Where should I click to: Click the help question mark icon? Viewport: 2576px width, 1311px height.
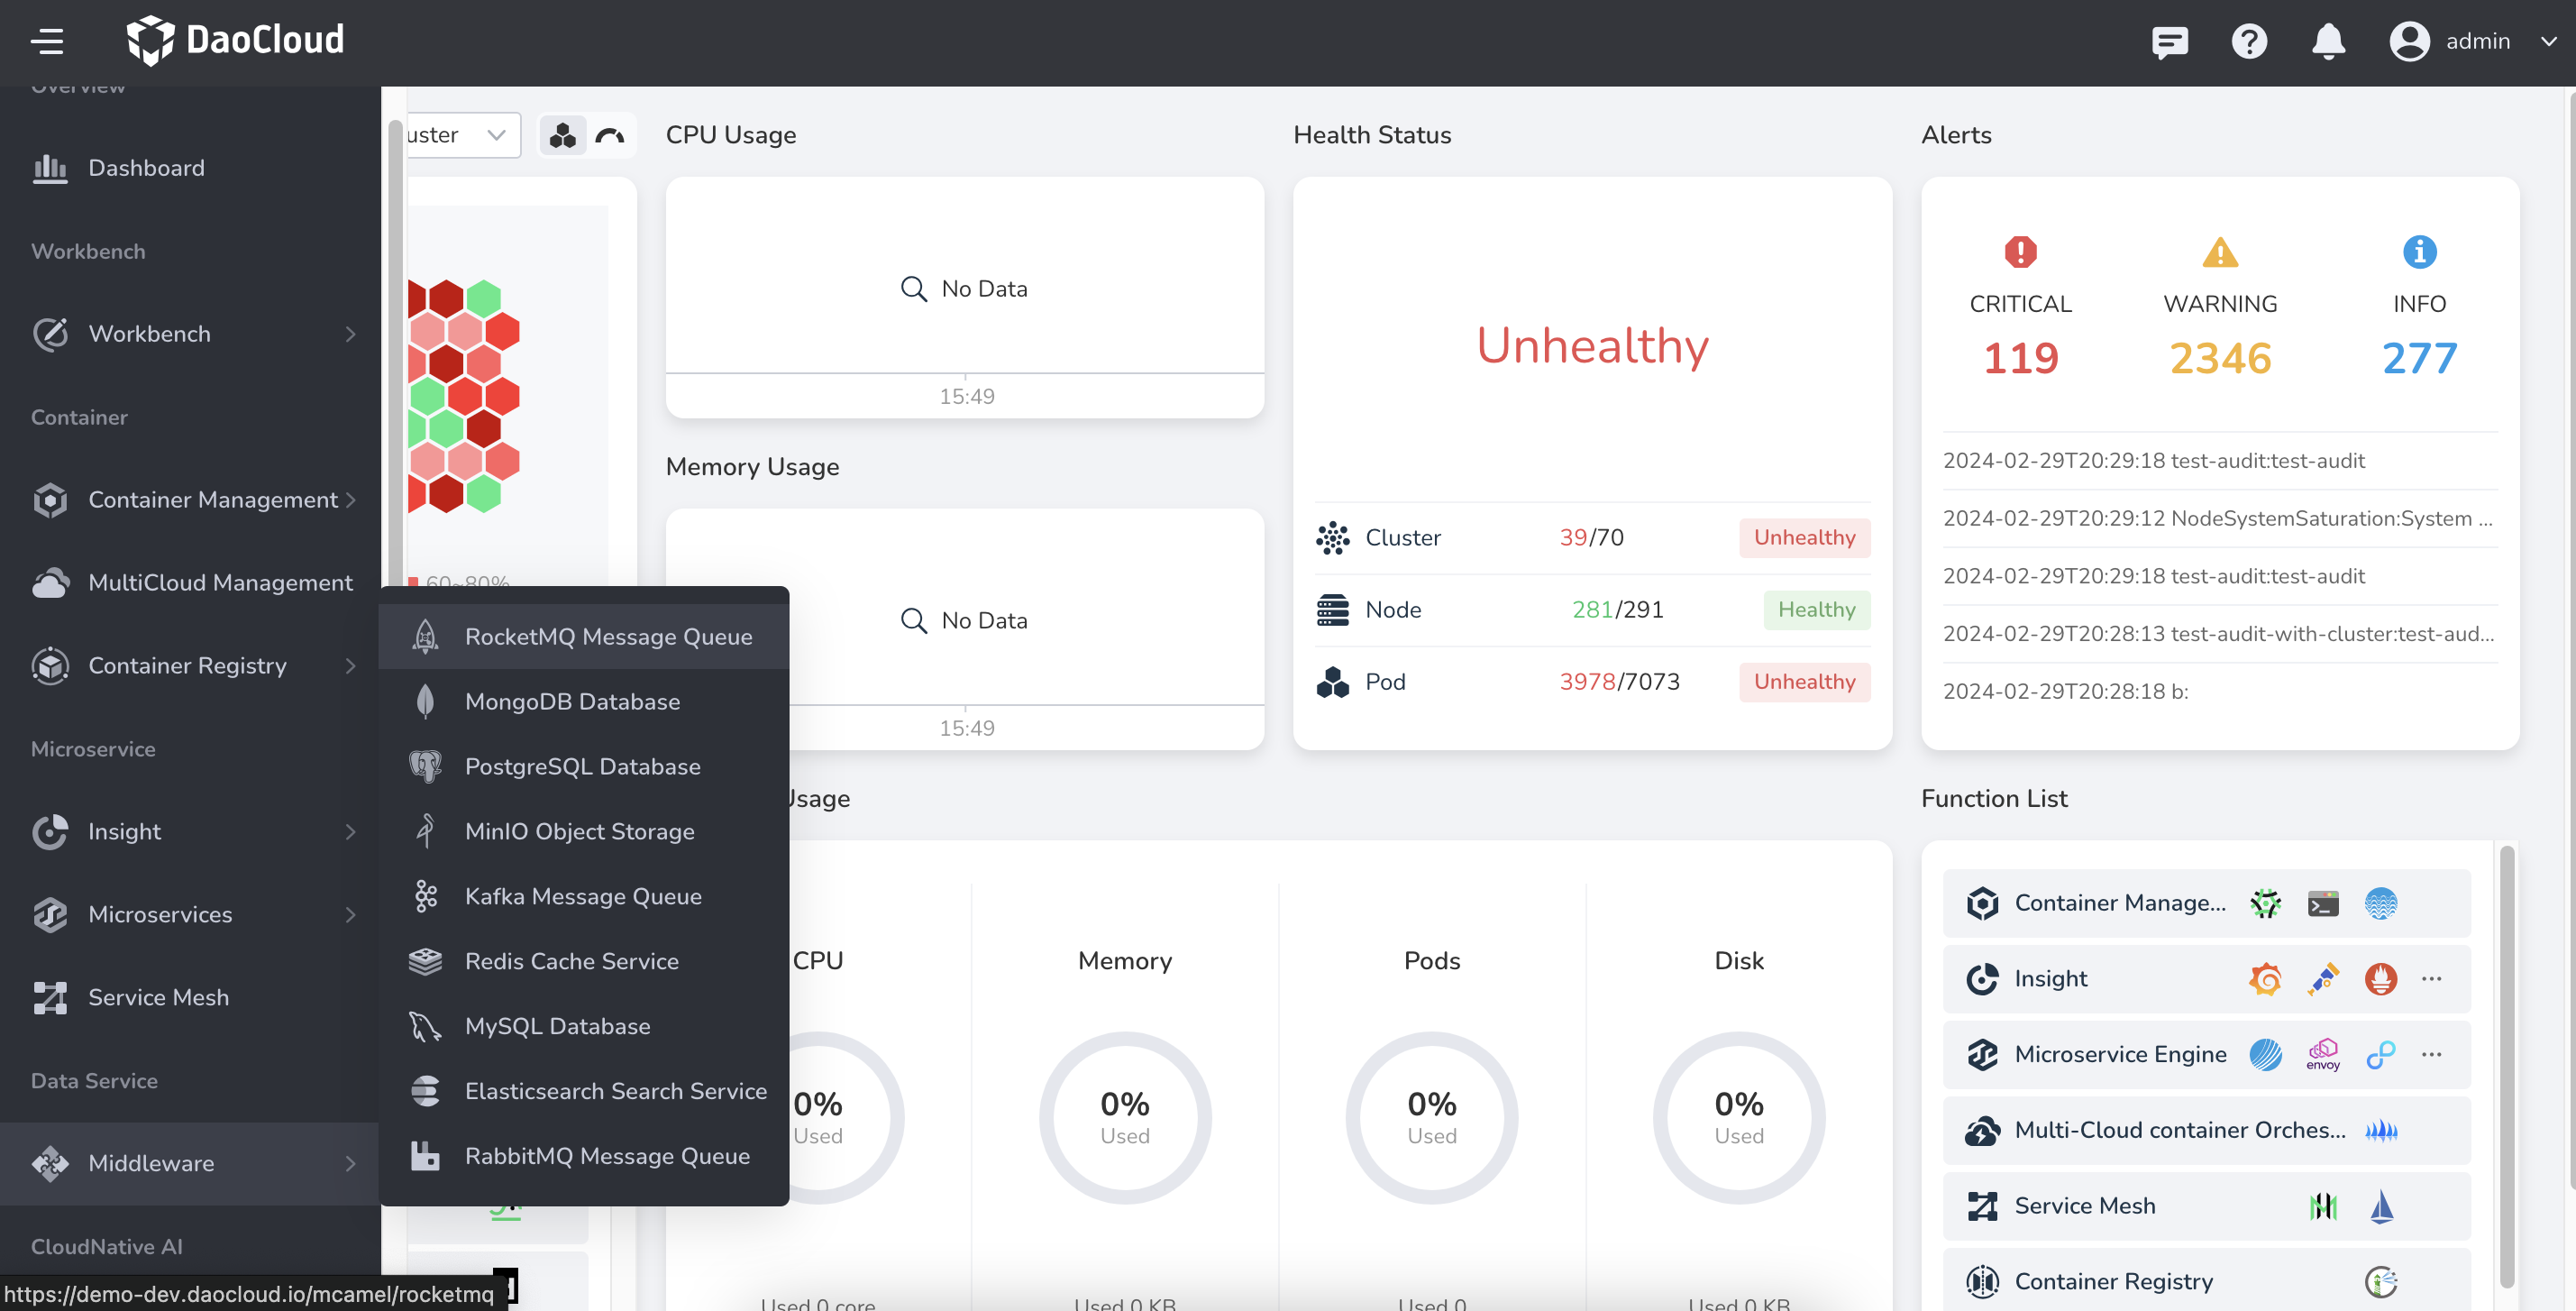2249,41
